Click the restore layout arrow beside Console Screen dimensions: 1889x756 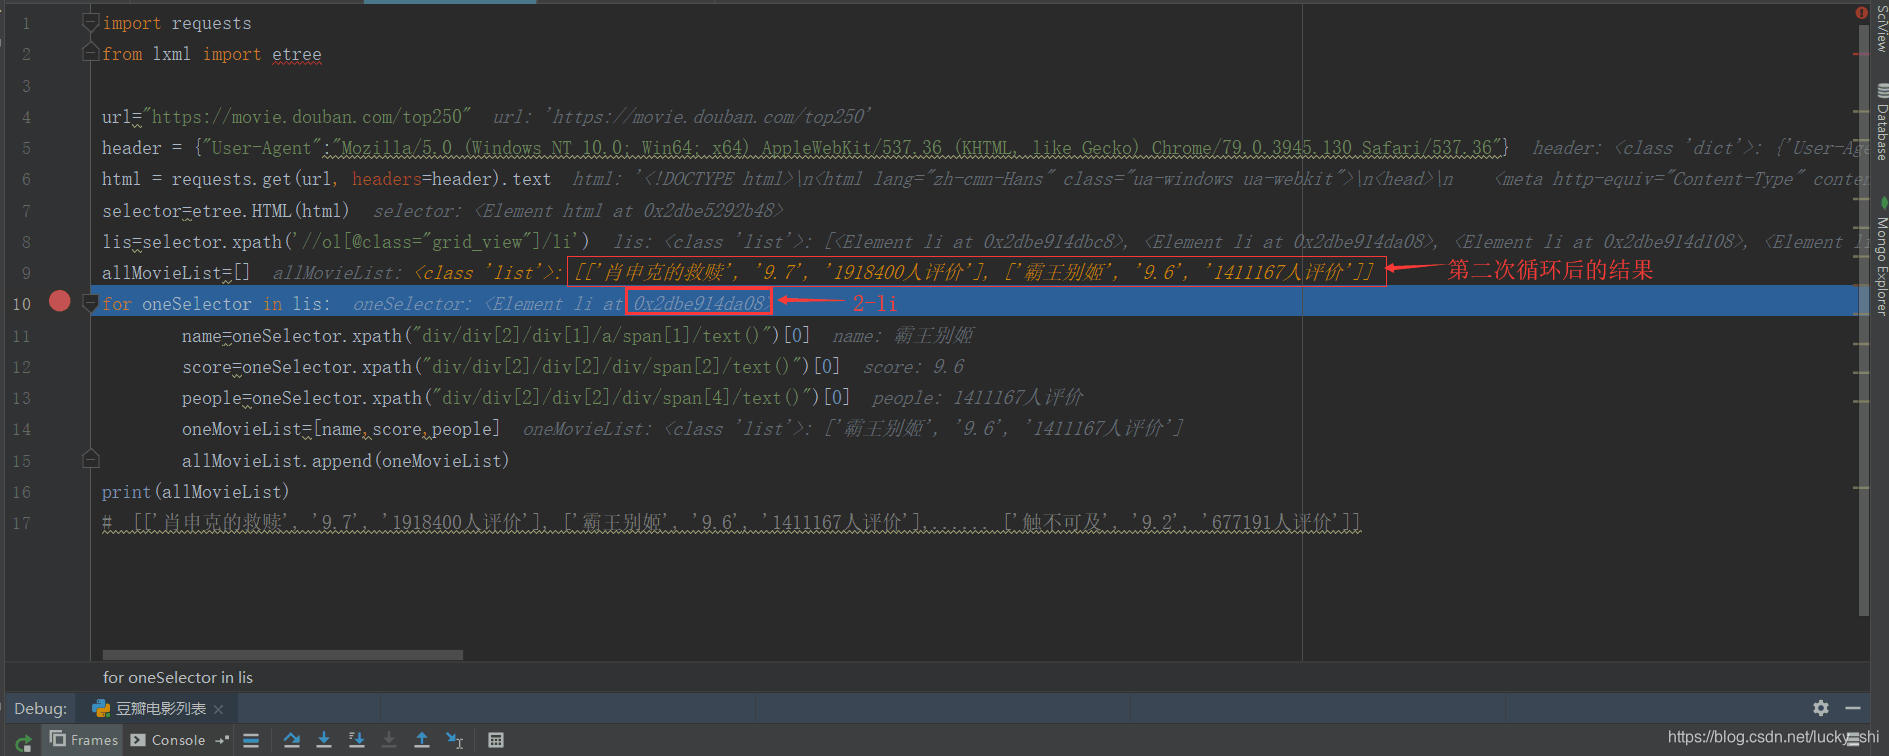(222, 740)
